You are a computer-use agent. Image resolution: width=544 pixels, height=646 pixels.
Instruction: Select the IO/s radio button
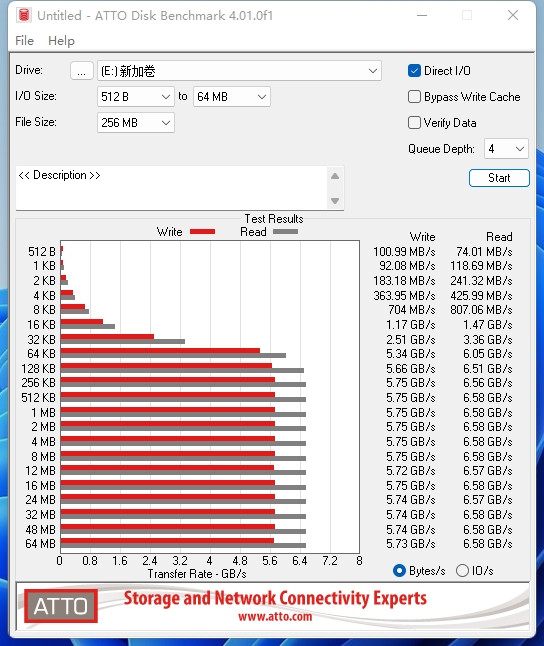tap(462, 571)
